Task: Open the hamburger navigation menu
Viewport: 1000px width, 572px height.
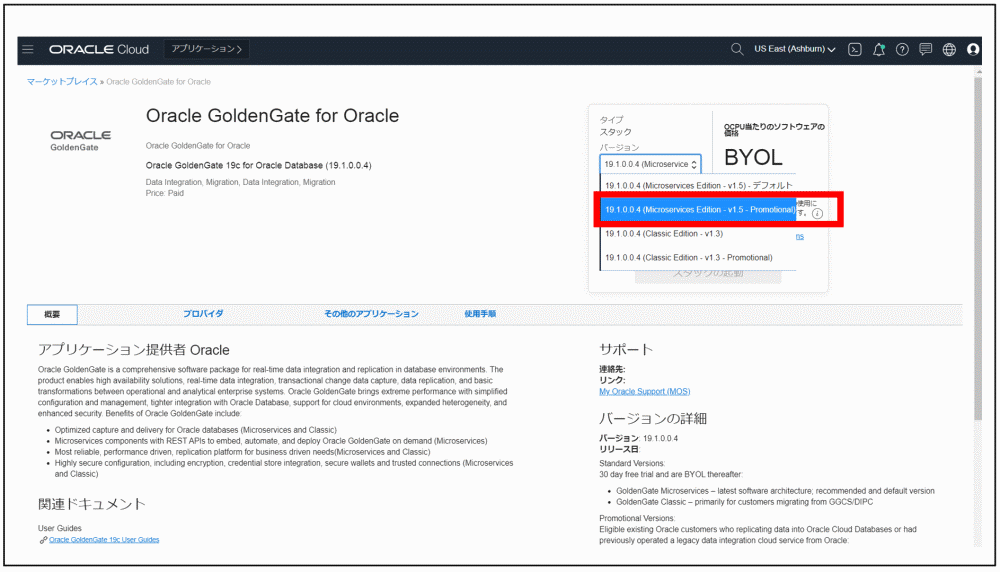Action: (x=27, y=49)
